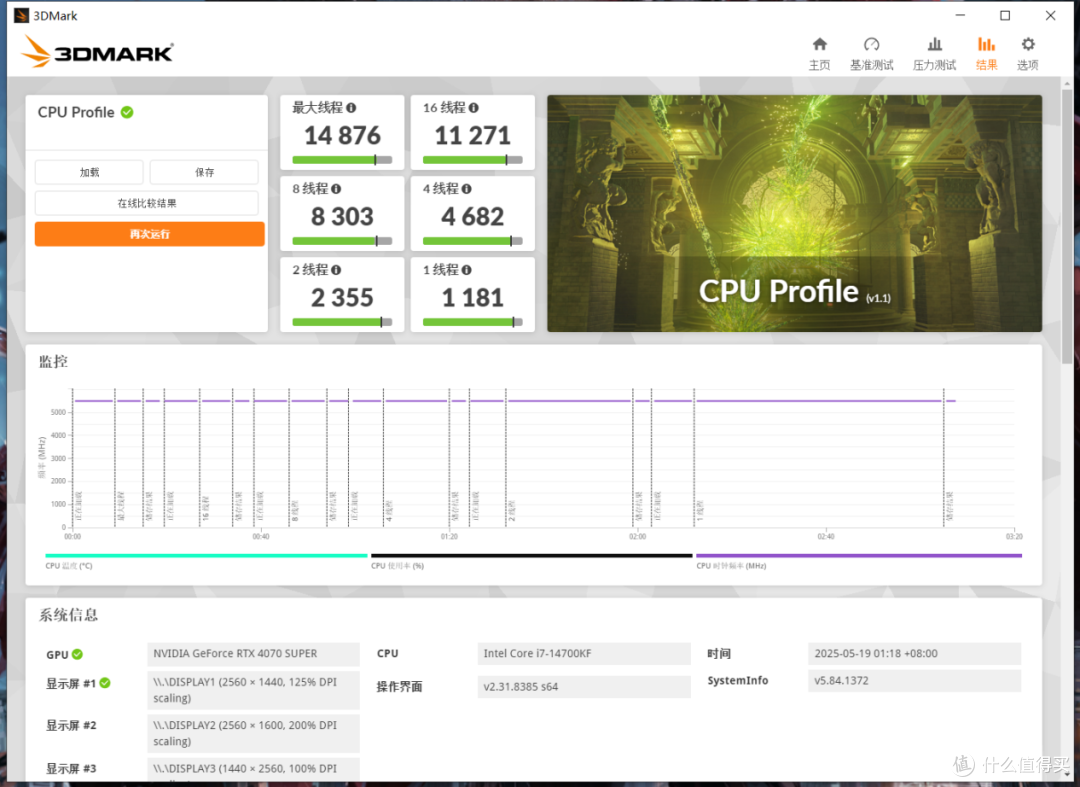Click the green check icon next to GPU

pyautogui.click(x=77, y=654)
